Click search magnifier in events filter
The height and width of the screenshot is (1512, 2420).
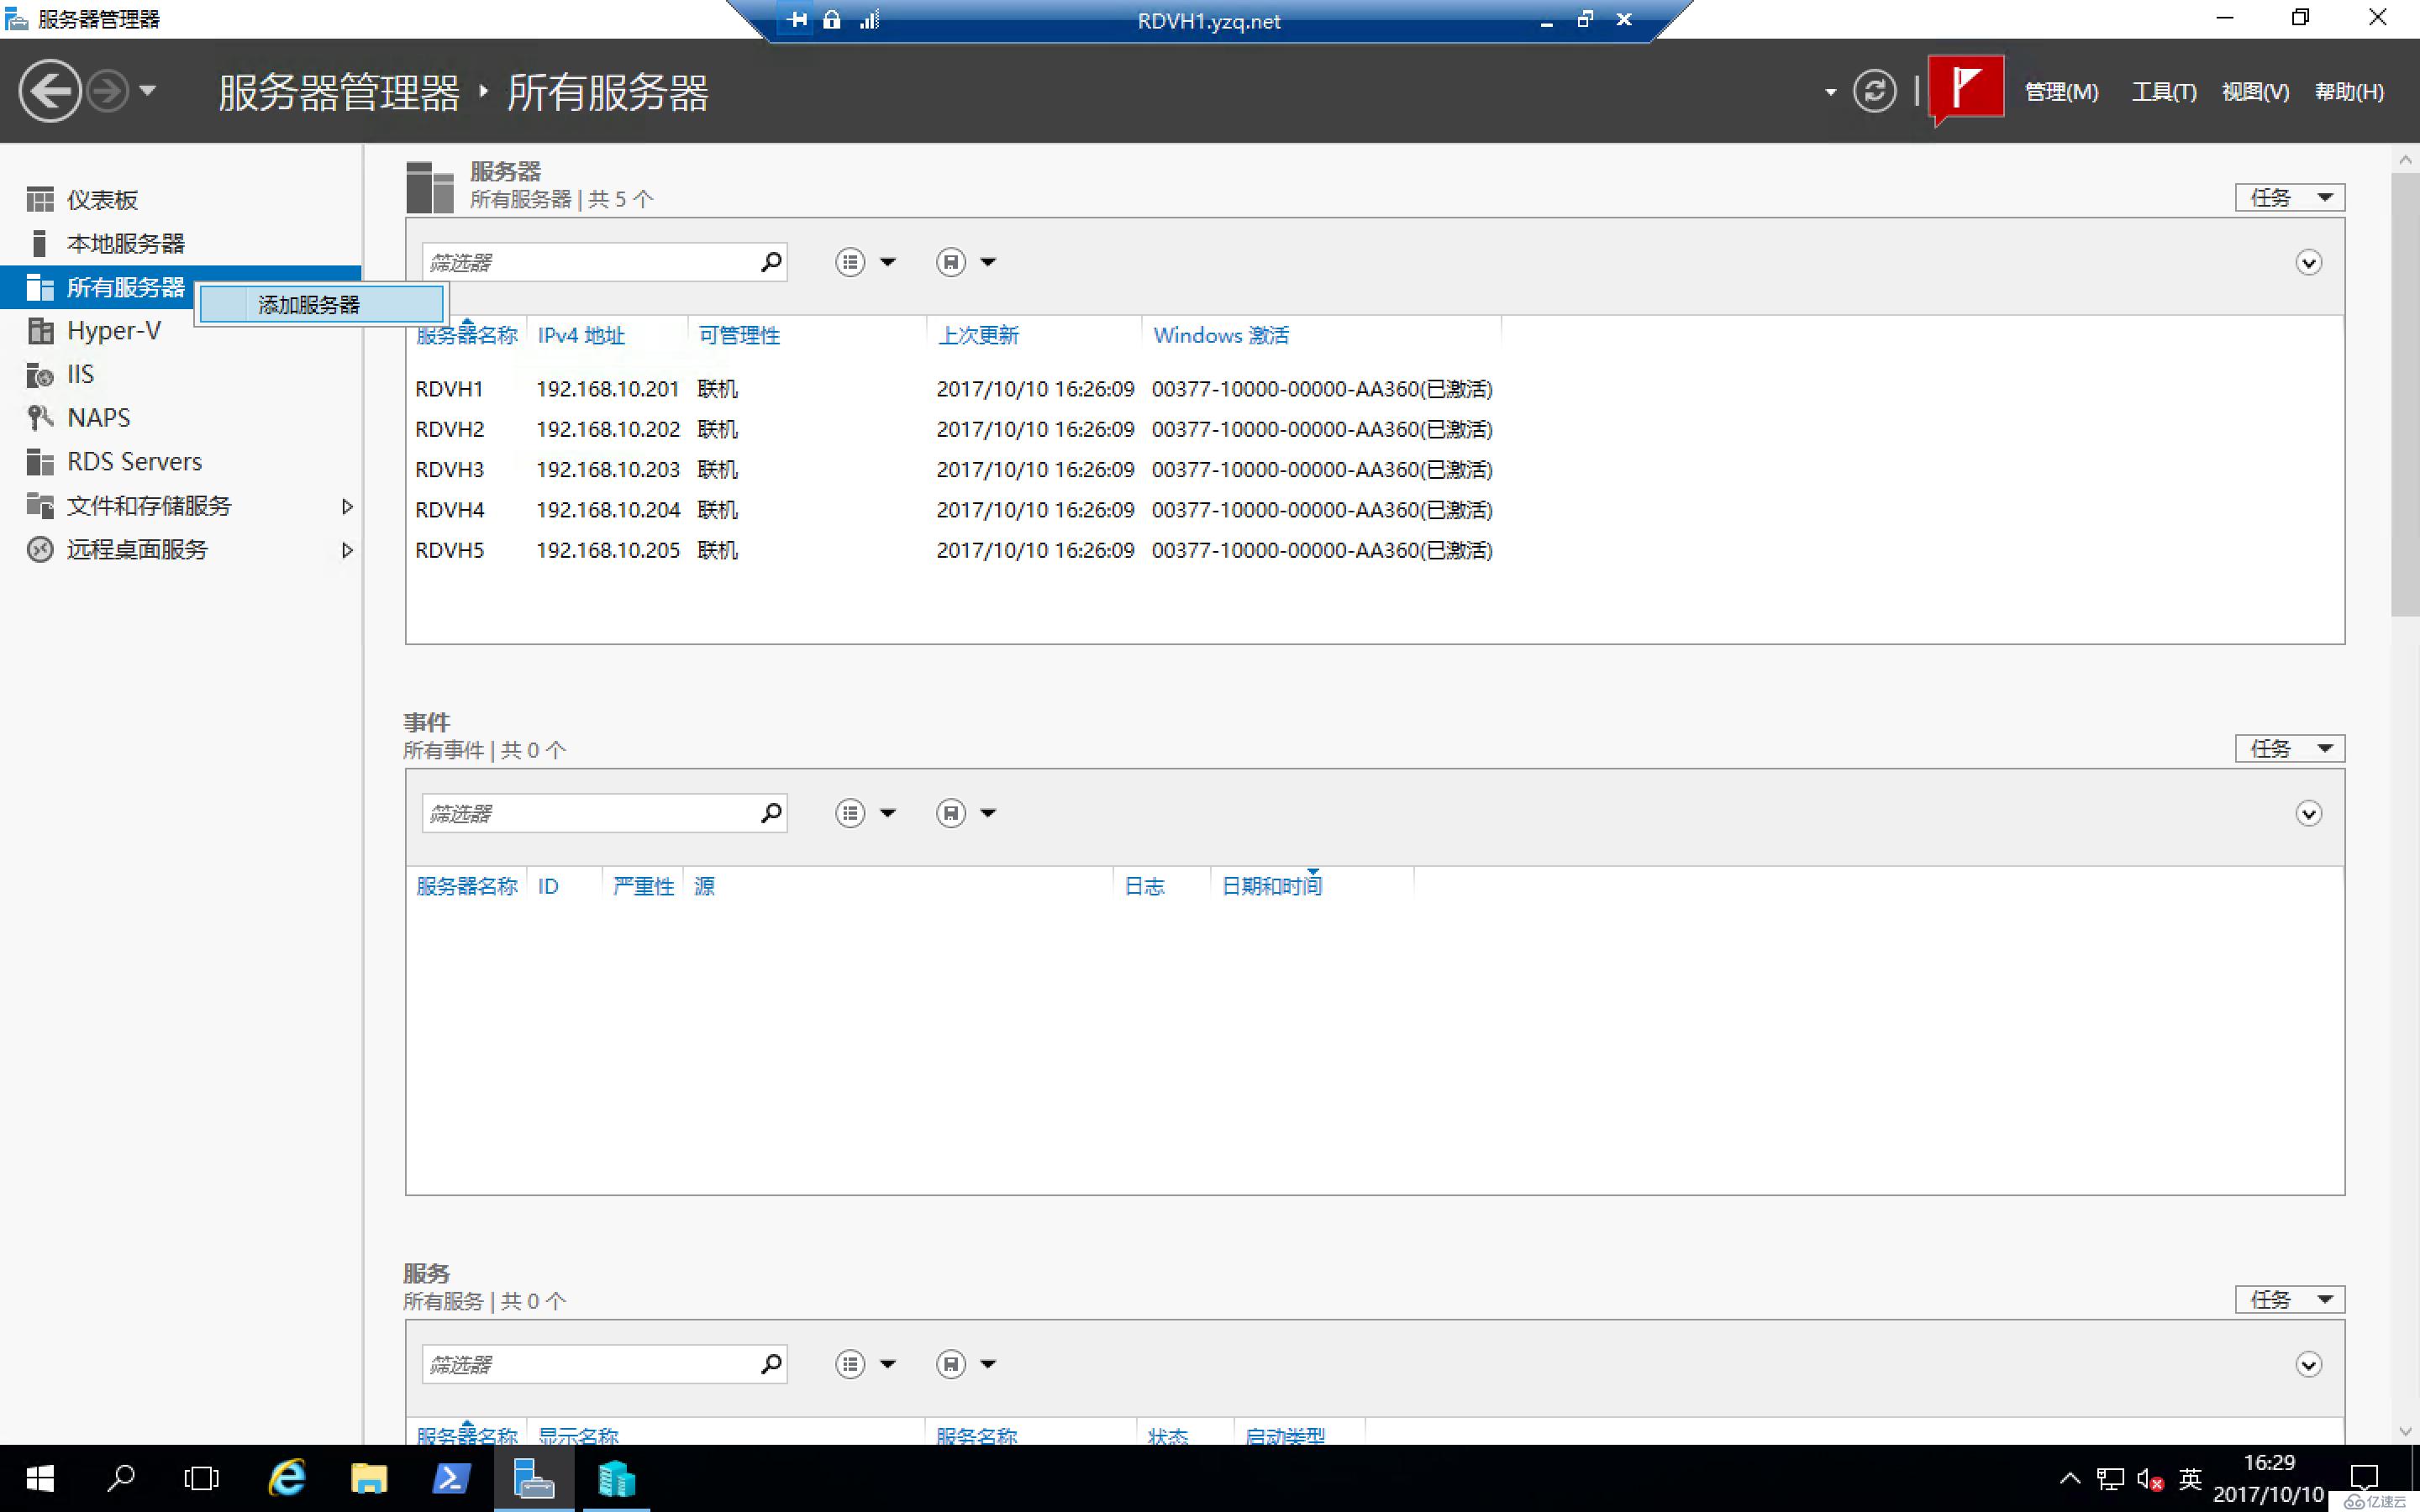point(771,813)
